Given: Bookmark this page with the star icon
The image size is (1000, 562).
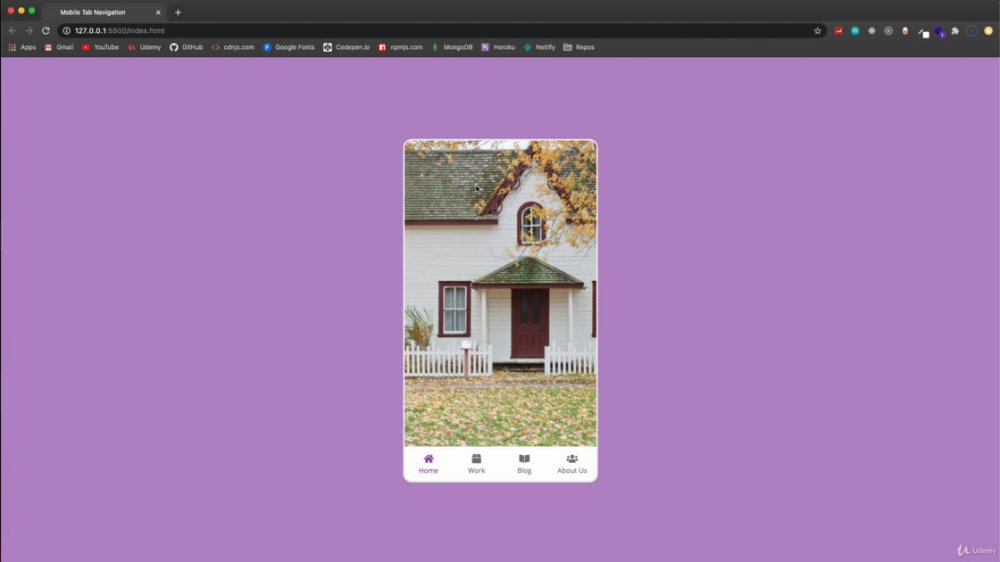Looking at the screenshot, I should tap(818, 31).
